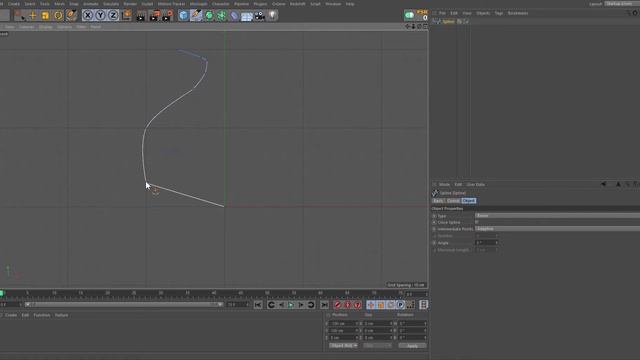Click Play Forwards in timeline
The image size is (640, 360).
click(291, 305)
